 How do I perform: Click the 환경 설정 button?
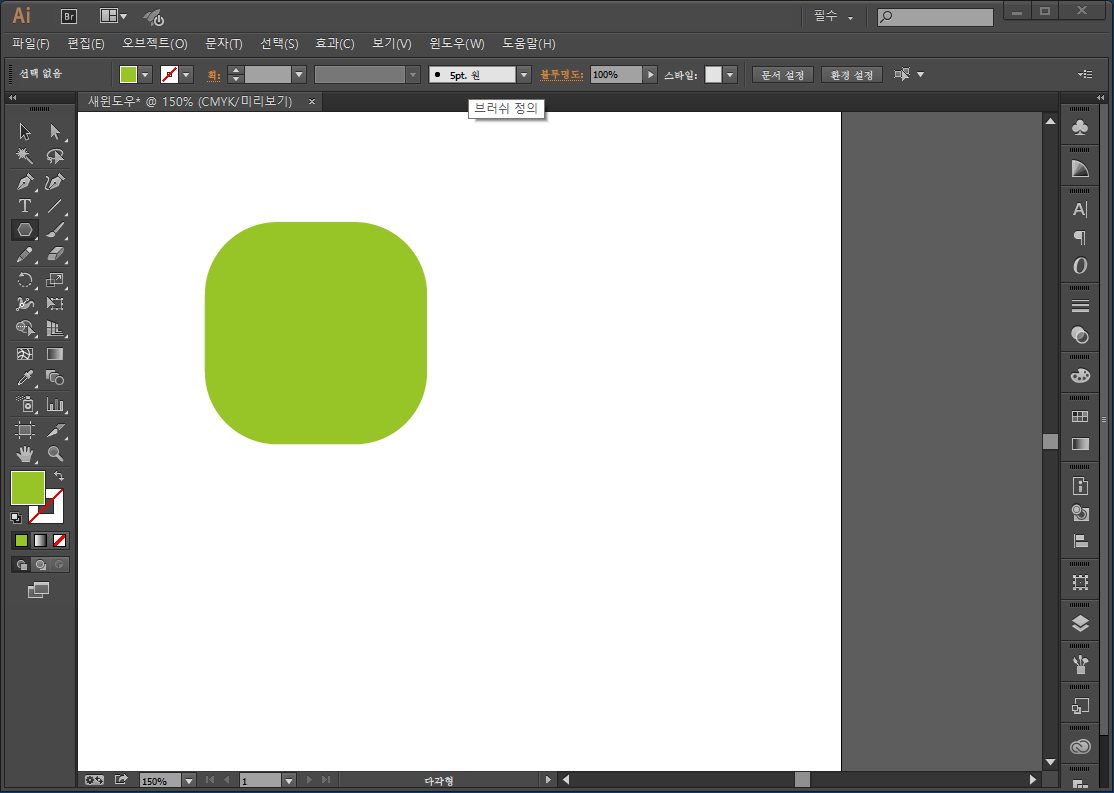[x=851, y=75]
